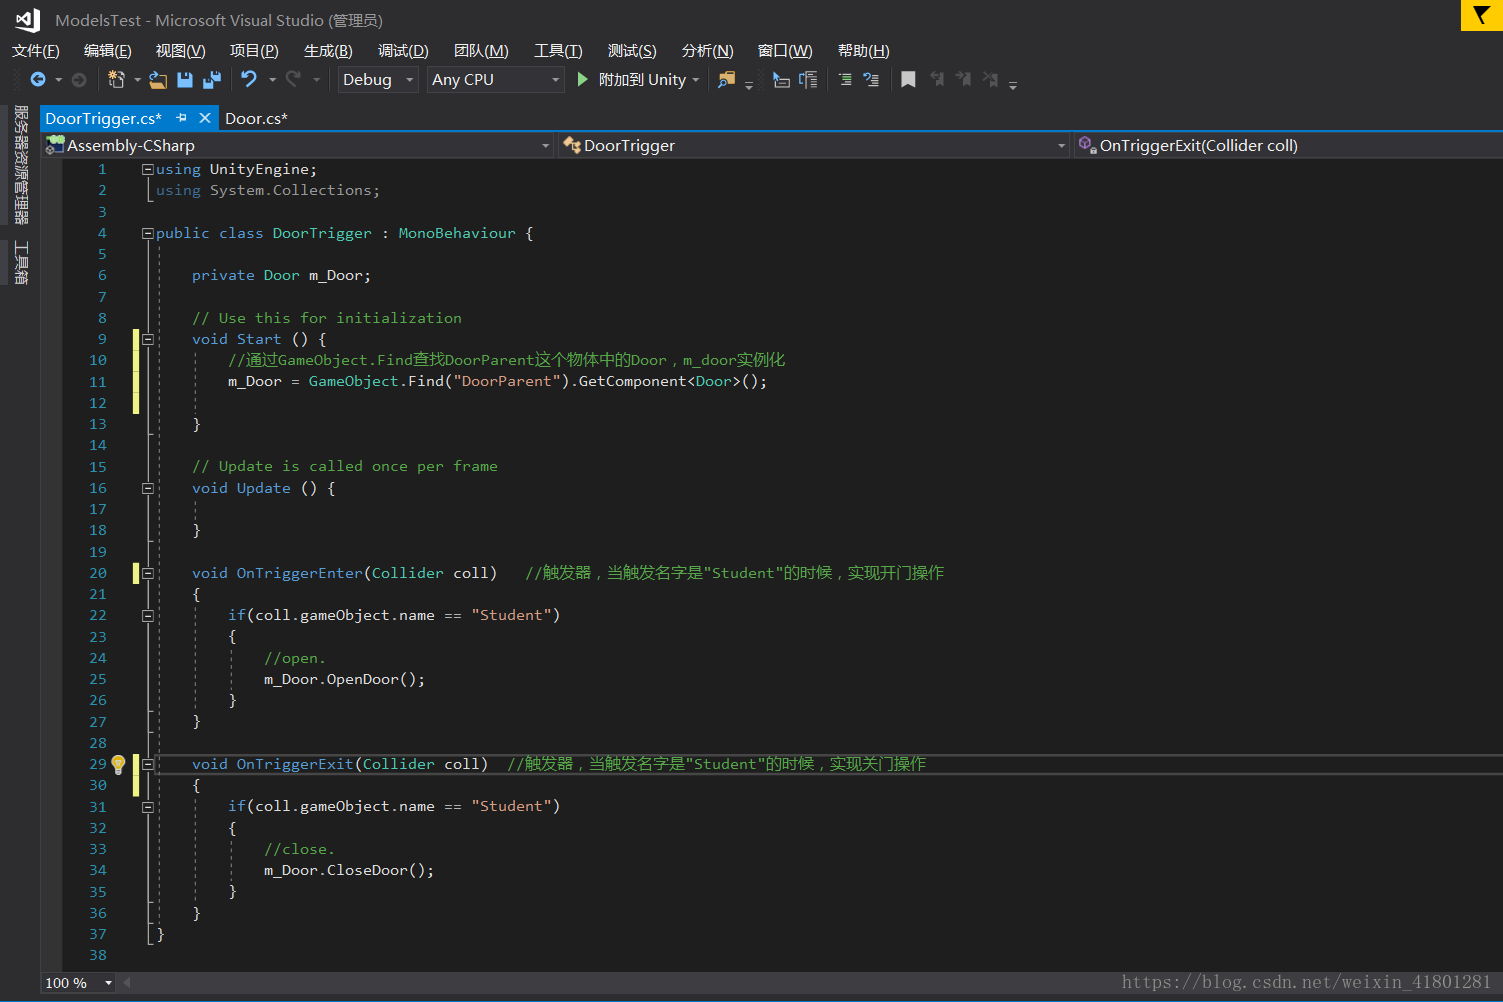Expand the OnTriggerExit member dropdown
This screenshot has width=1503, height=1002.
(x=1288, y=145)
